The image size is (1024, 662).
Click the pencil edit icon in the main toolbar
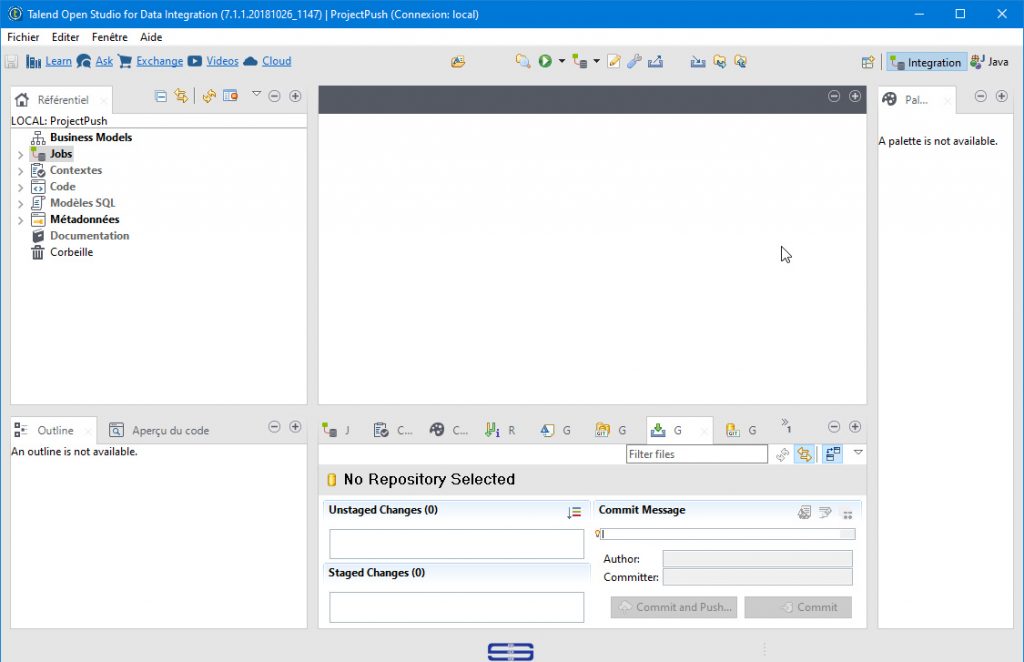613,61
